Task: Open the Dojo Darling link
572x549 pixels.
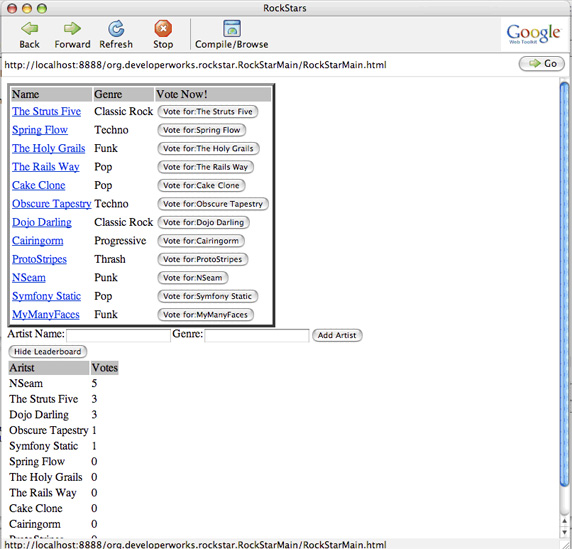Action: coord(42,222)
